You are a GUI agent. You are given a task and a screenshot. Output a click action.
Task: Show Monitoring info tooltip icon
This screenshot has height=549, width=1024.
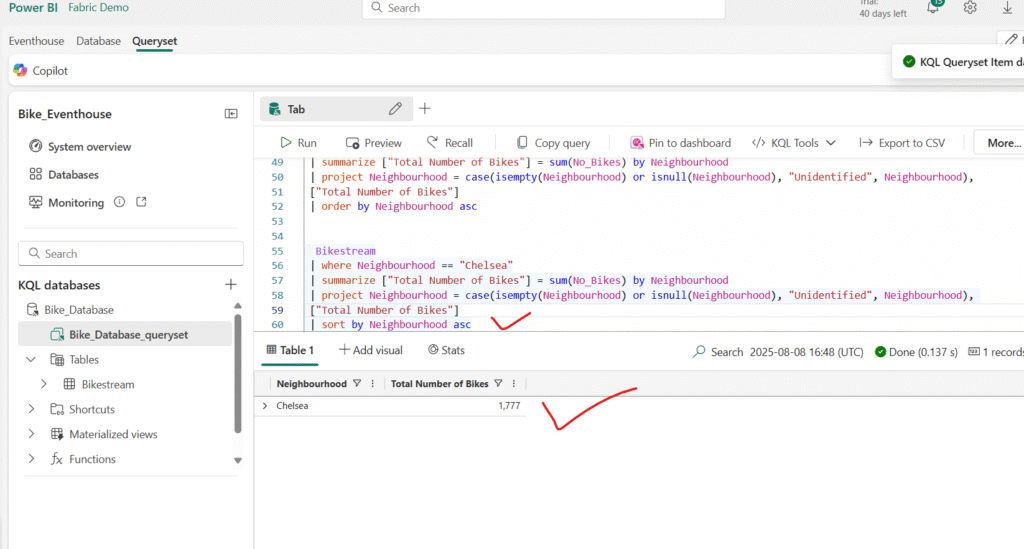pos(120,202)
